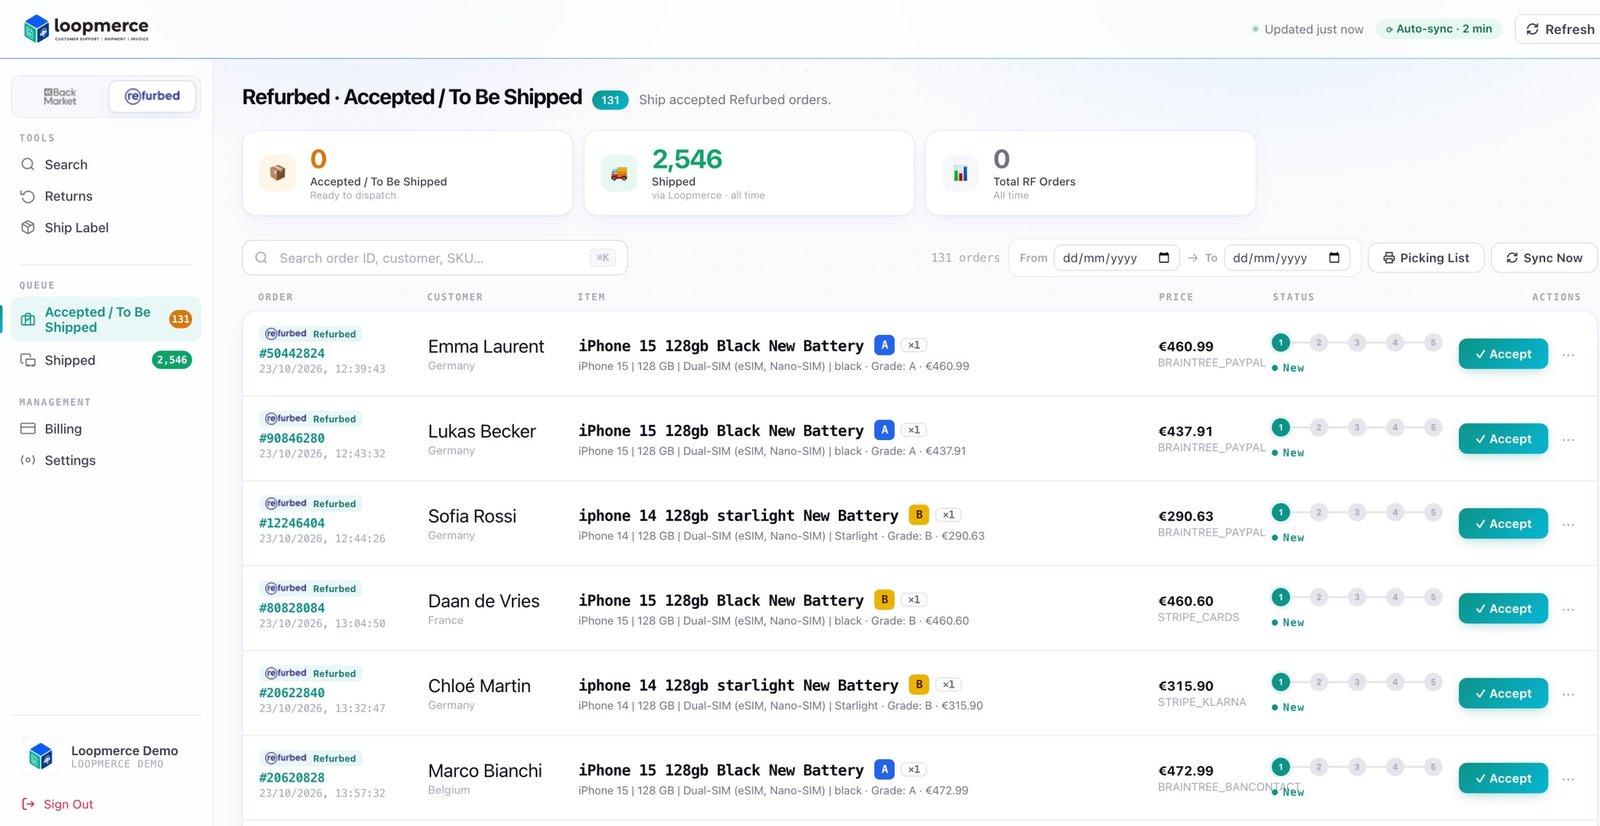Open order #50442824
The image size is (1600, 826).
coord(292,353)
